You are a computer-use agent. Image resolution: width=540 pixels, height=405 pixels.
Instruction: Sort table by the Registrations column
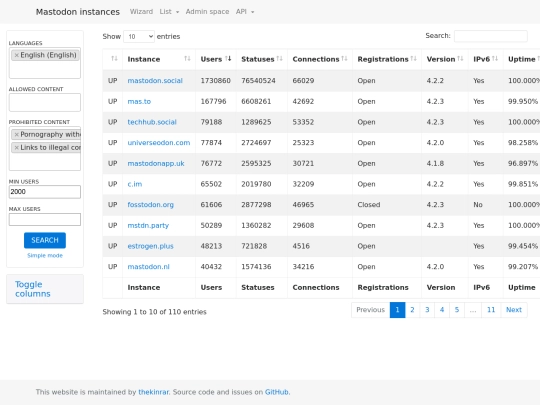tap(387, 59)
